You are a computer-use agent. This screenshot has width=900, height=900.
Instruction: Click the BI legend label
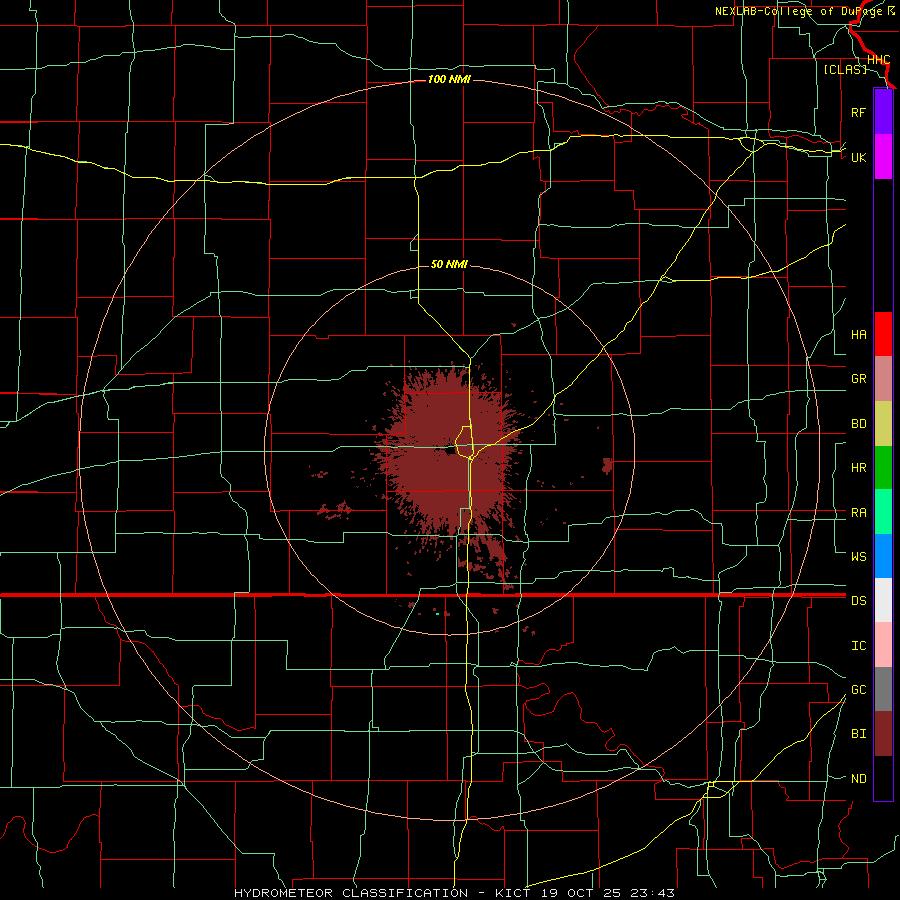coord(858,734)
